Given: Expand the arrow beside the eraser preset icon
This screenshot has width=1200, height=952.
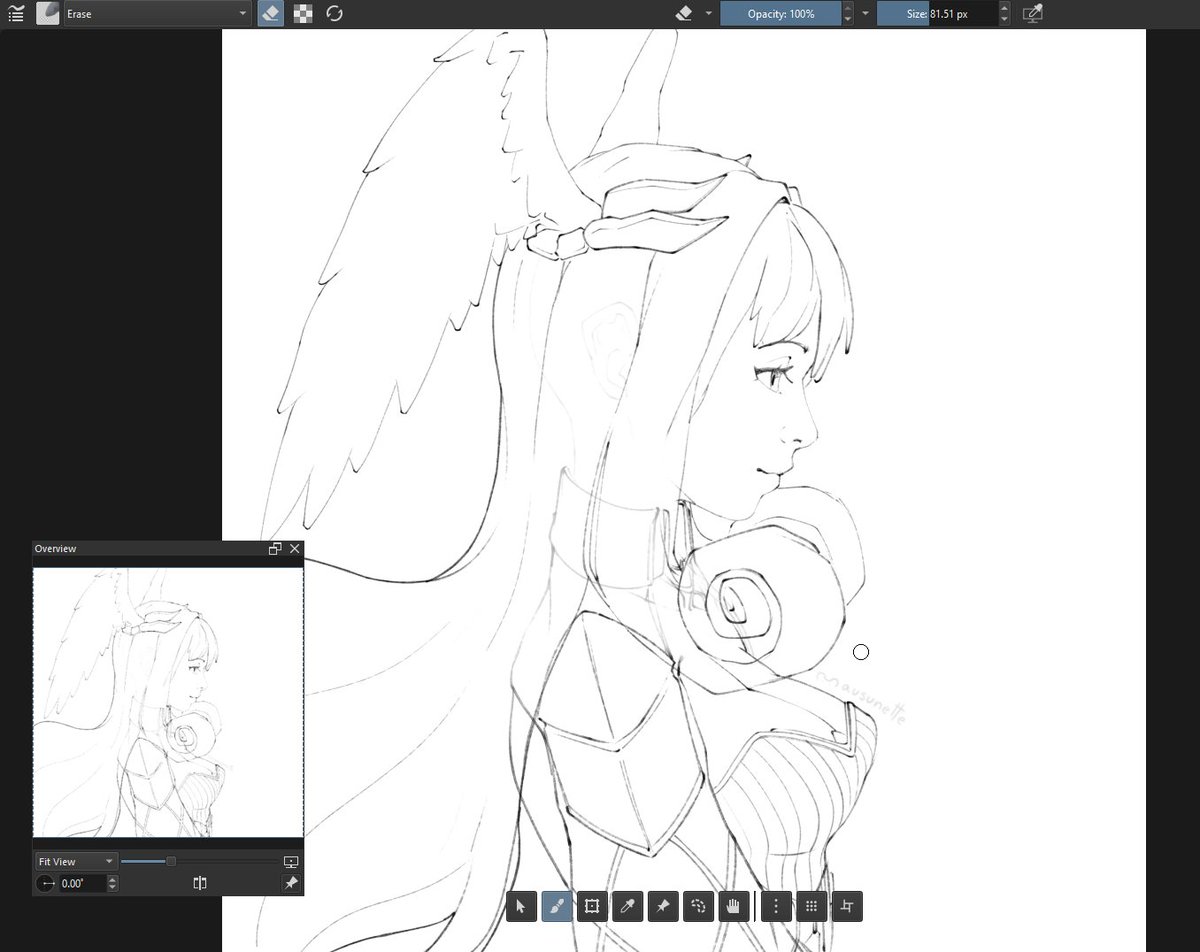Looking at the screenshot, I should [709, 14].
